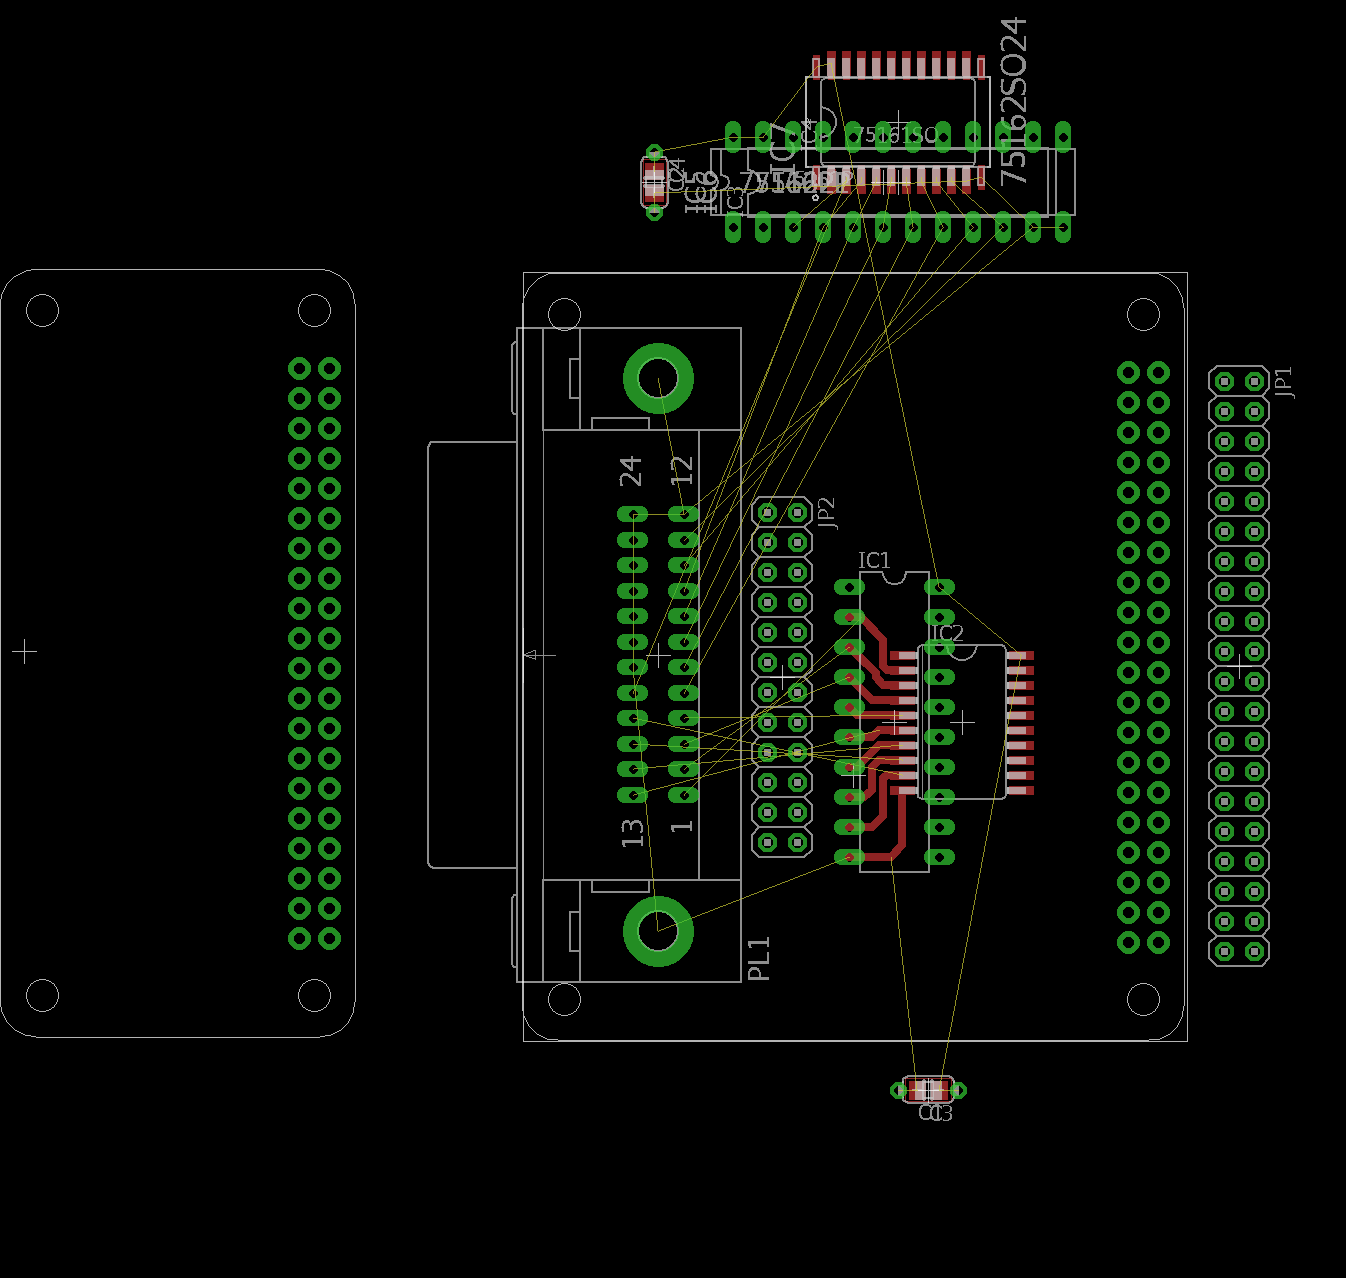This screenshot has height=1278, width=1346.
Task: Click pin number 13 label on connector
Action: [x=632, y=832]
